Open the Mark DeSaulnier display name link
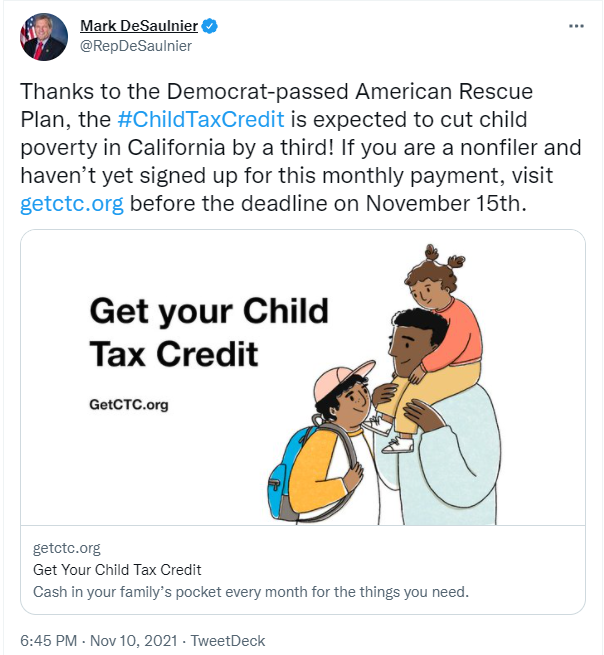The height and width of the screenshot is (655, 604). 138,26
